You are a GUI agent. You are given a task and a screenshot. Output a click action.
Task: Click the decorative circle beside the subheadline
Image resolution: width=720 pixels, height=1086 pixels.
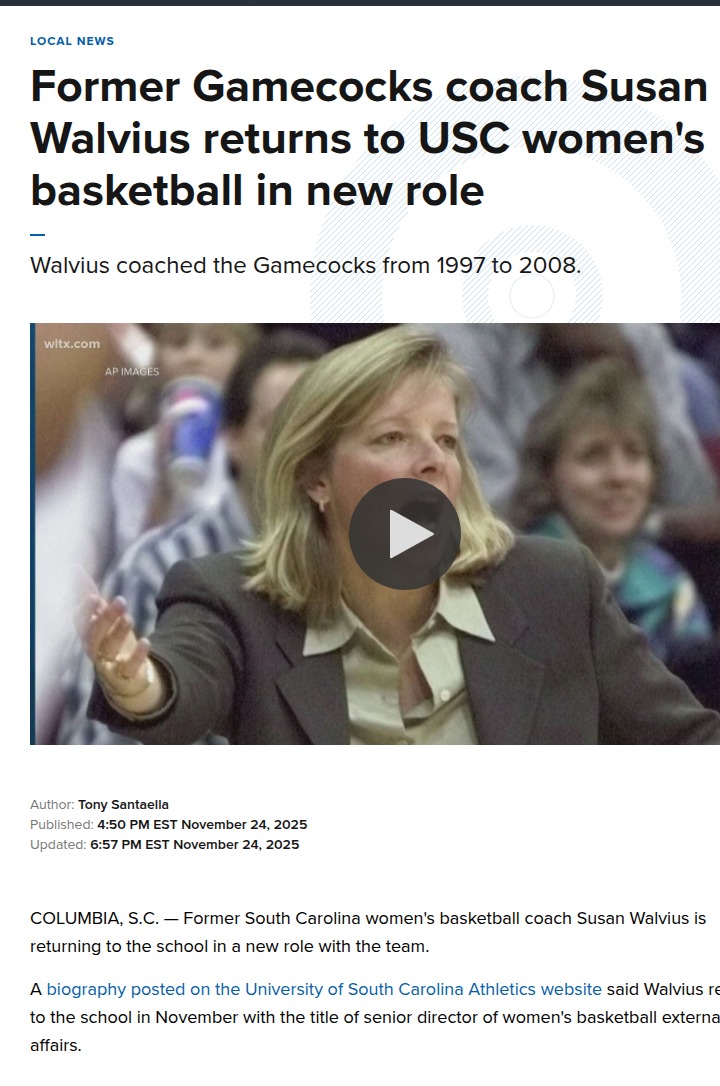pyautogui.click(x=532, y=296)
